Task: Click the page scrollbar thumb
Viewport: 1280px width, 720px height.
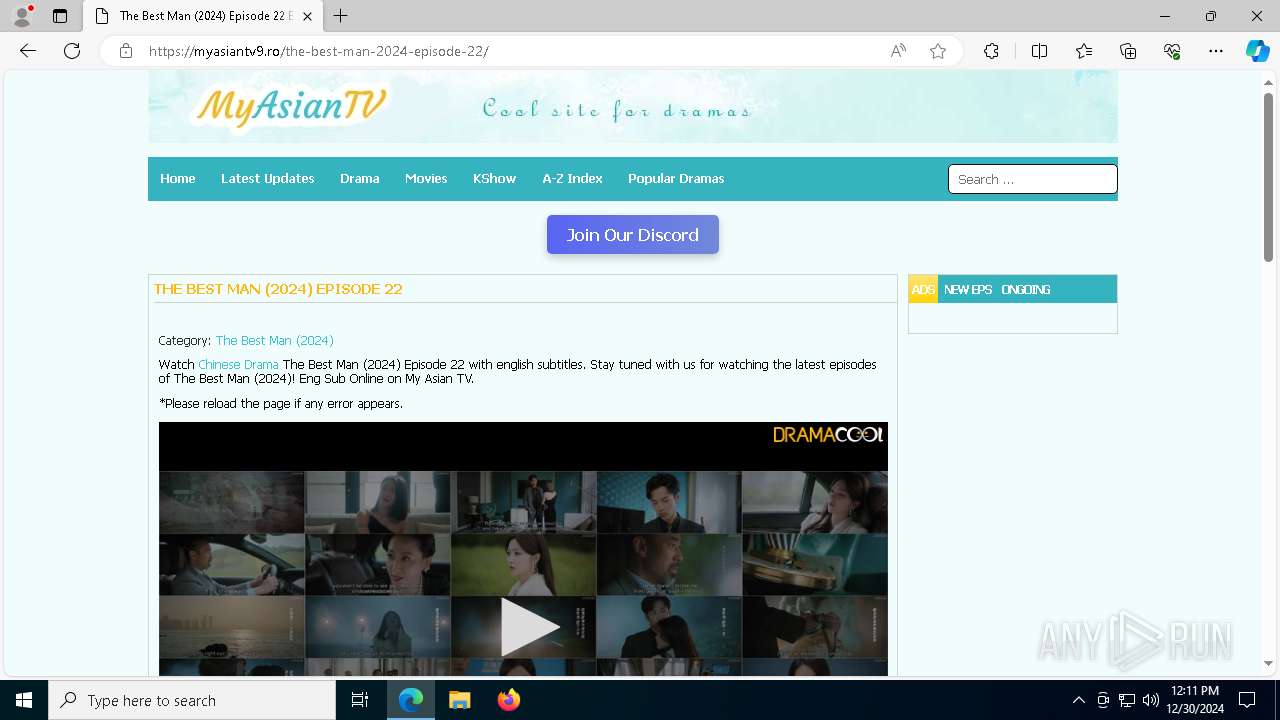Action: (x=1268, y=177)
